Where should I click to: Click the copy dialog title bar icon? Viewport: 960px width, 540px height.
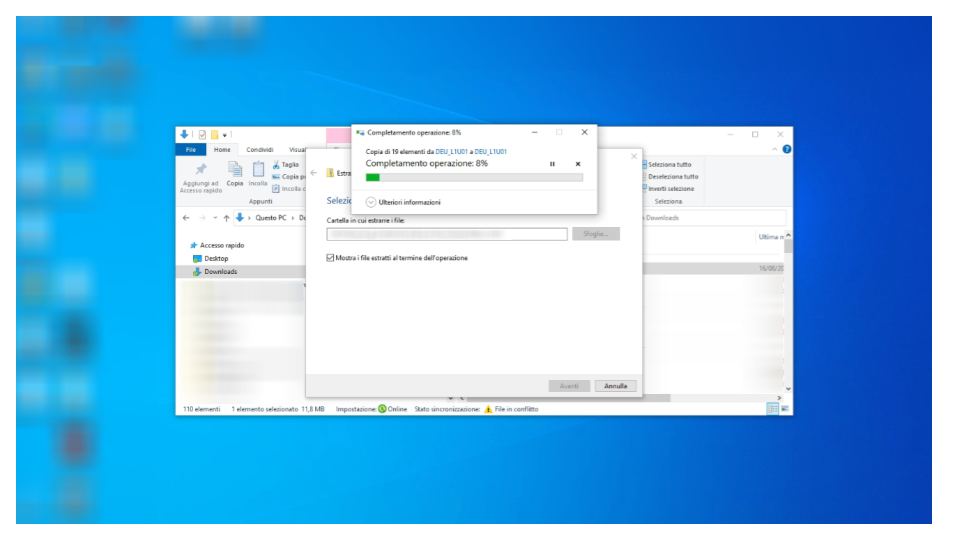tap(360, 133)
